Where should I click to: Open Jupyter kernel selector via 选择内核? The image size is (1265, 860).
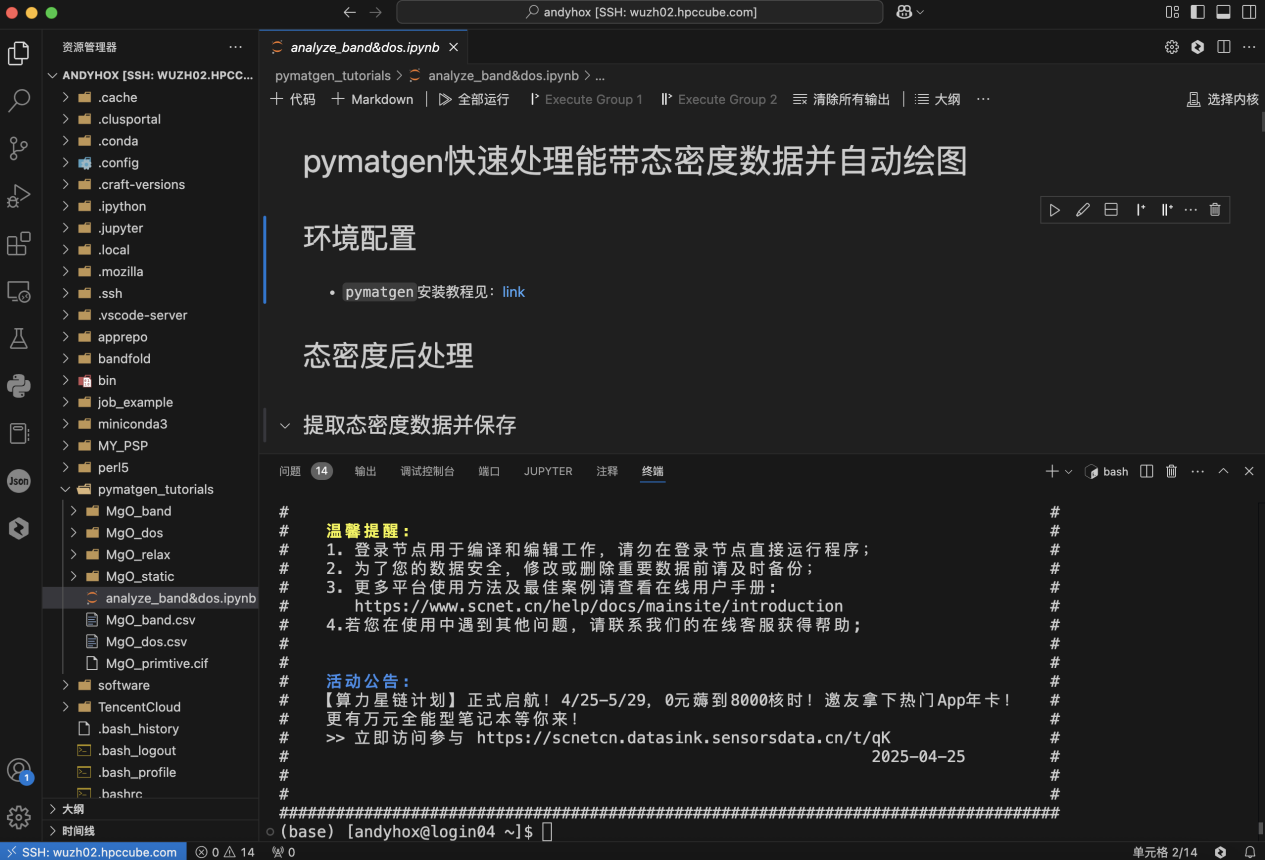(x=1222, y=99)
